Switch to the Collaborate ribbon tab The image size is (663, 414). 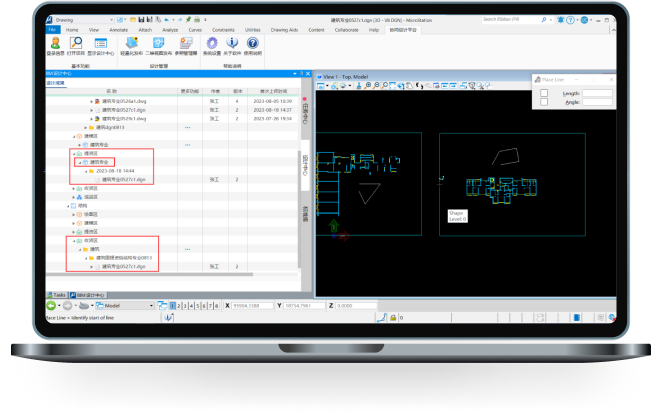(347, 30)
